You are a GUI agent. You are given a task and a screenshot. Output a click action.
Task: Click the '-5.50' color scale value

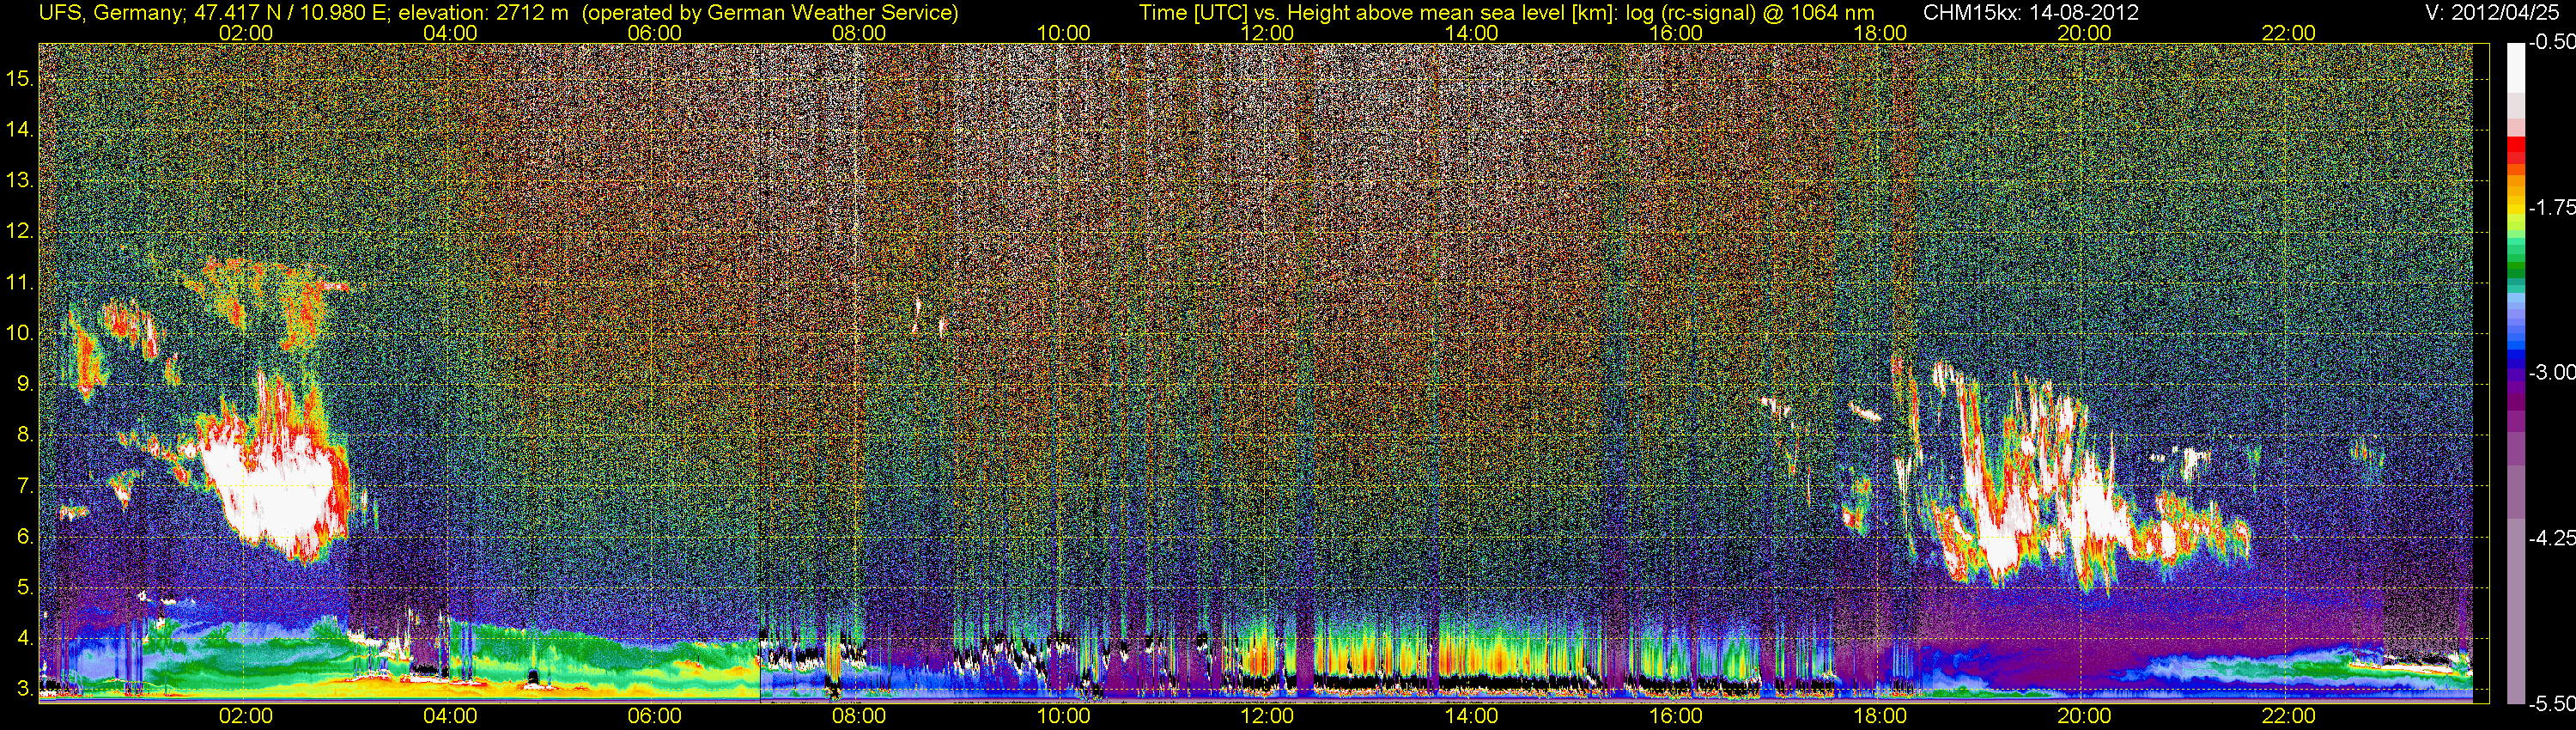pos(2551,703)
